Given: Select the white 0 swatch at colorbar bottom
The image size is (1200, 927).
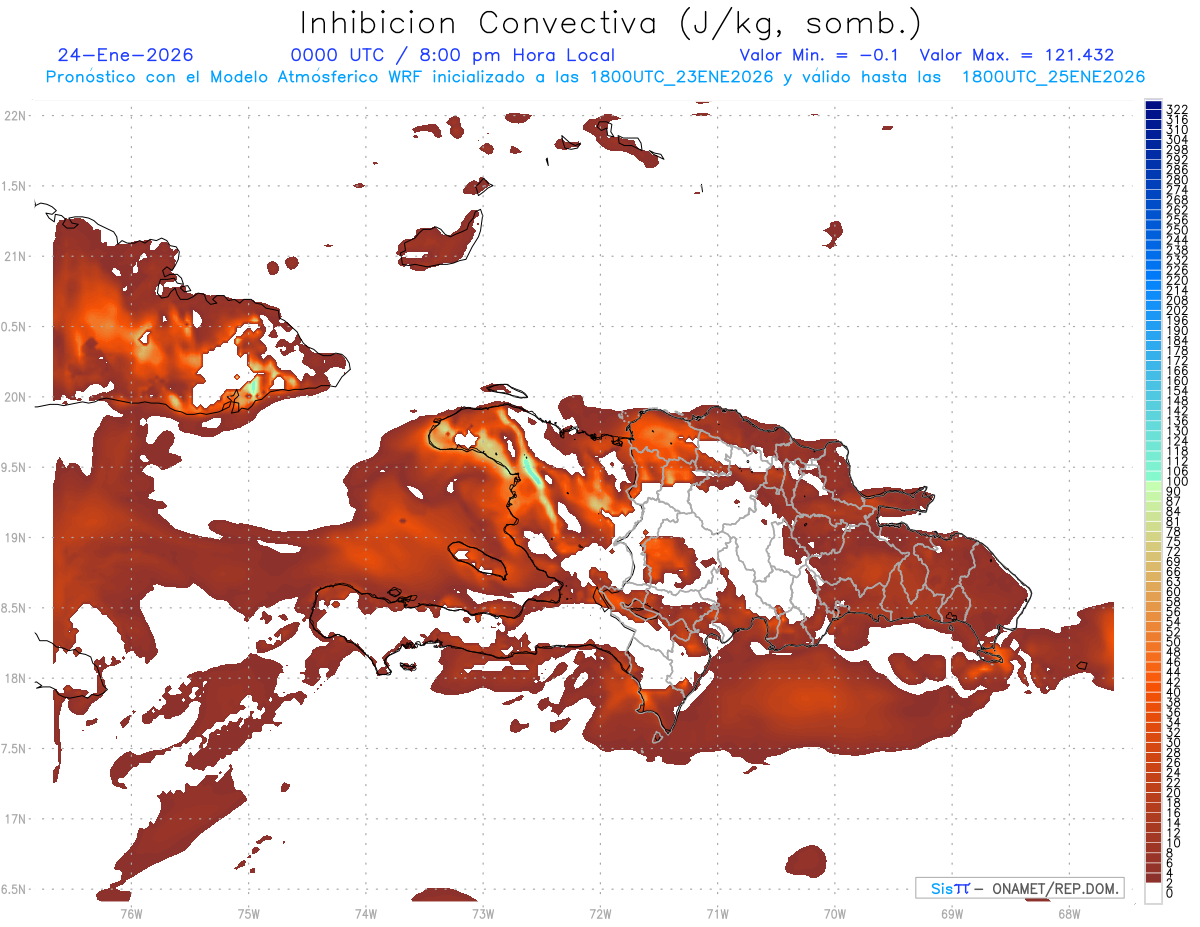Looking at the screenshot, I should (1153, 894).
